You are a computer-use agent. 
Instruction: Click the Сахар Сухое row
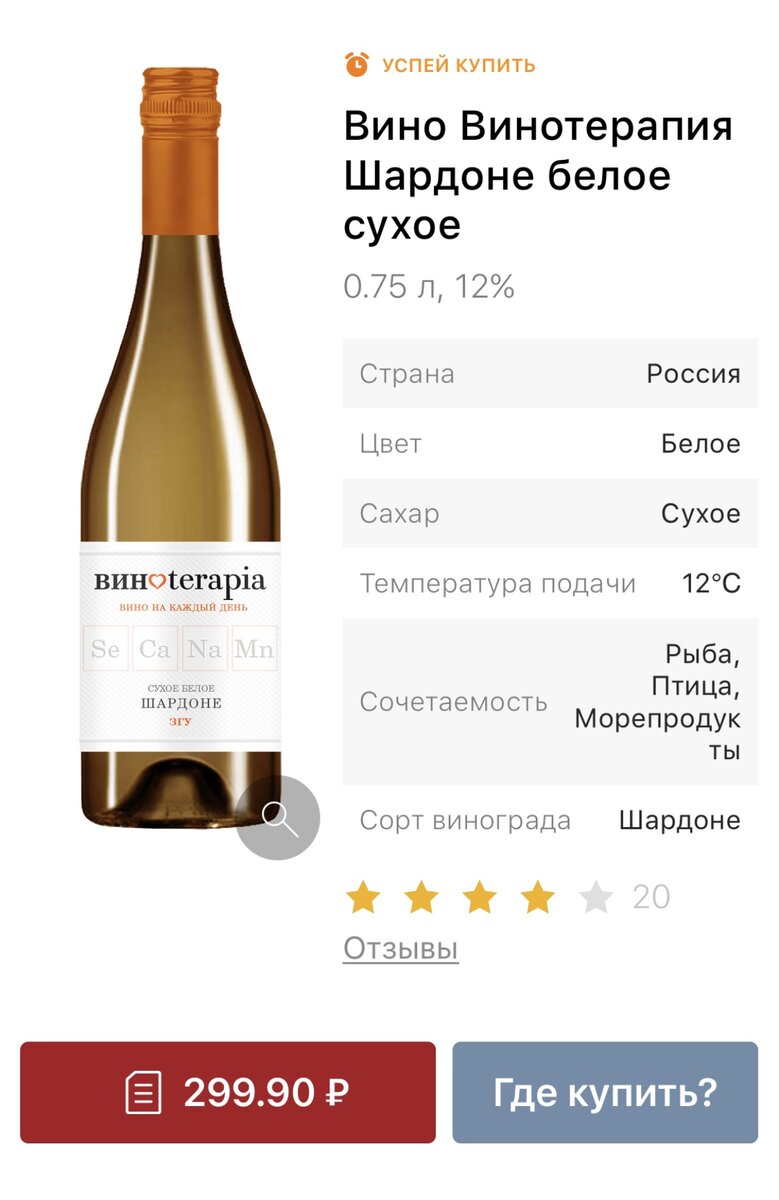tap(550, 514)
